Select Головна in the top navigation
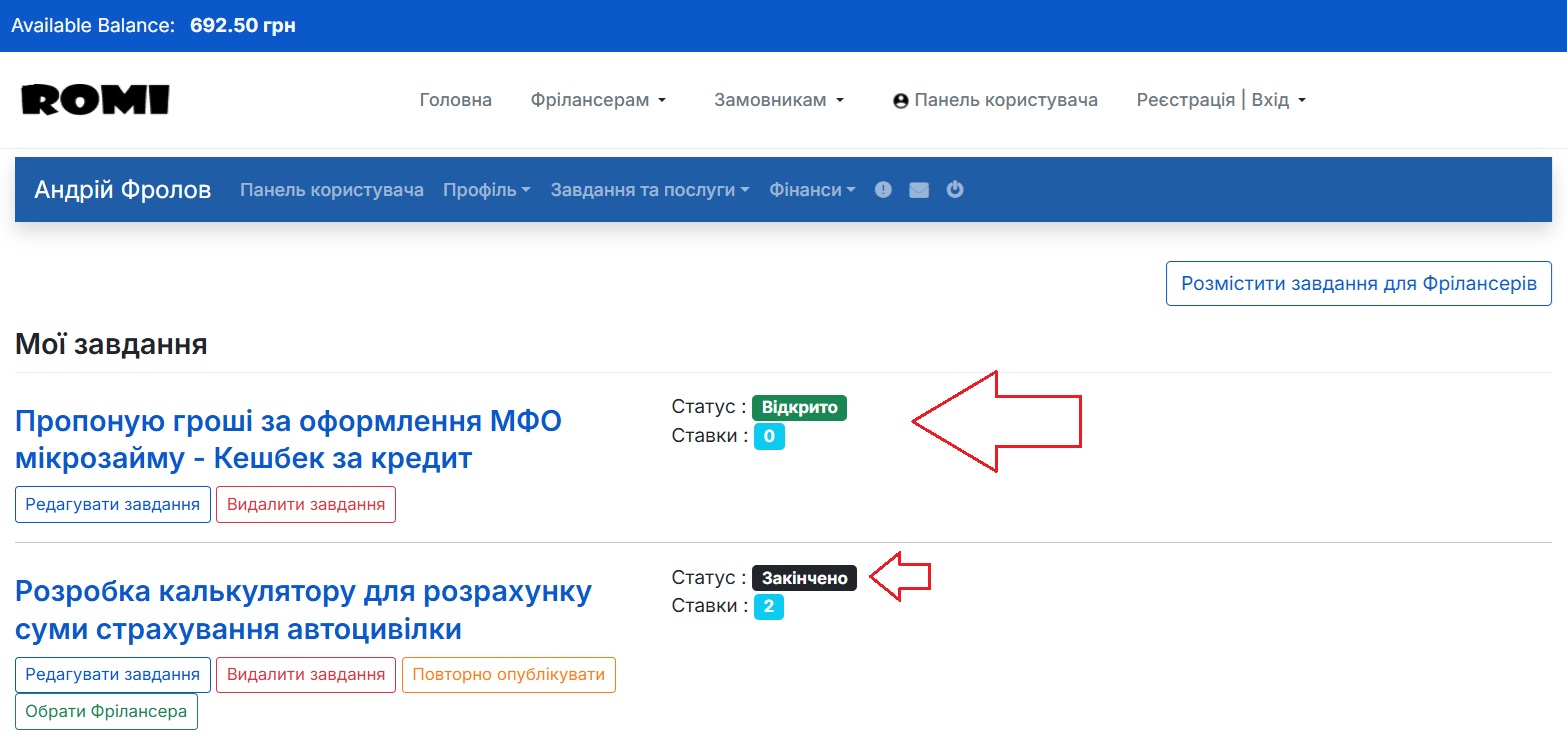 455,99
